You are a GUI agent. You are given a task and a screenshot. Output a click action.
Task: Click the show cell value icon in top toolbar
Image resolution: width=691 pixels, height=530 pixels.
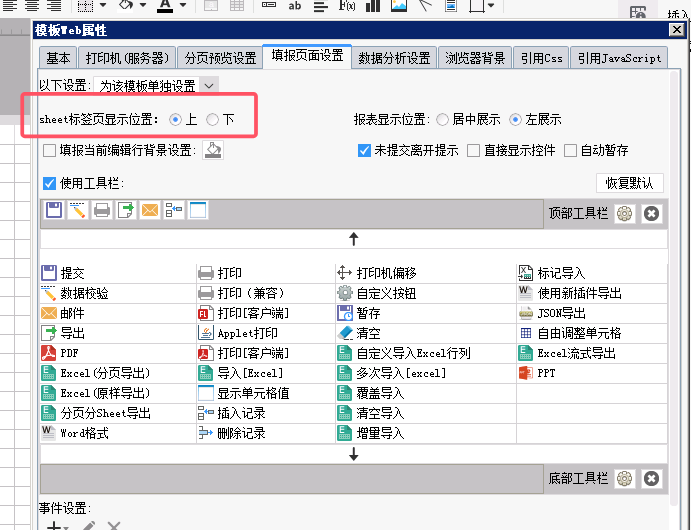198,210
